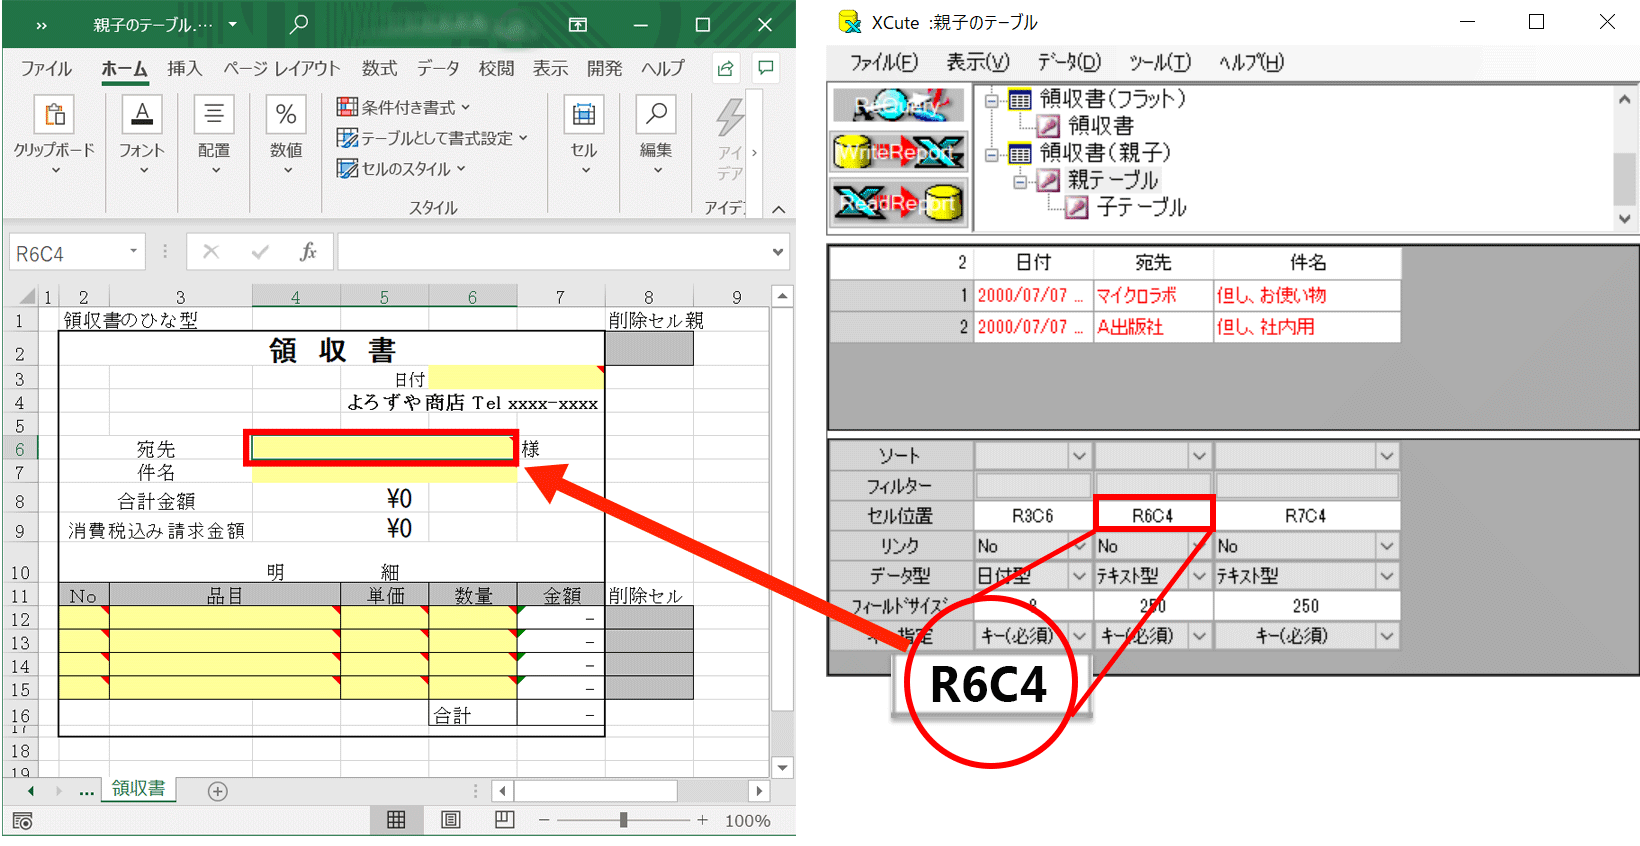Click cell position field R7C4
This screenshot has height=846, width=1640.
(x=1306, y=516)
